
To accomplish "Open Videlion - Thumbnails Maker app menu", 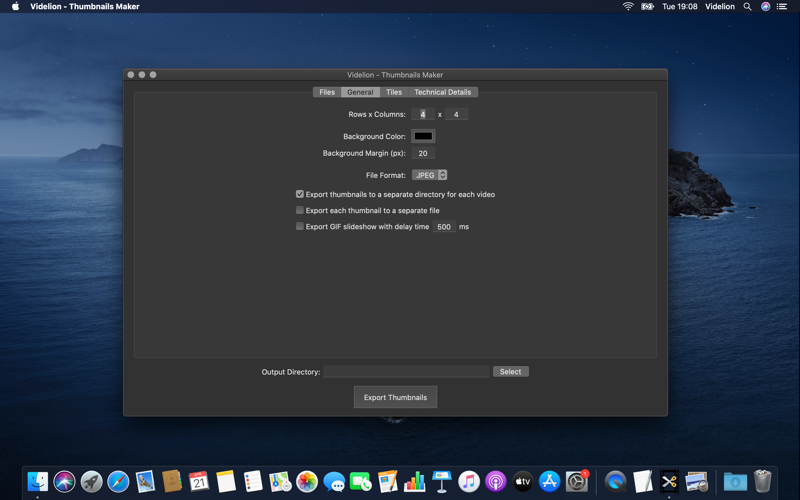I will (x=85, y=6).
